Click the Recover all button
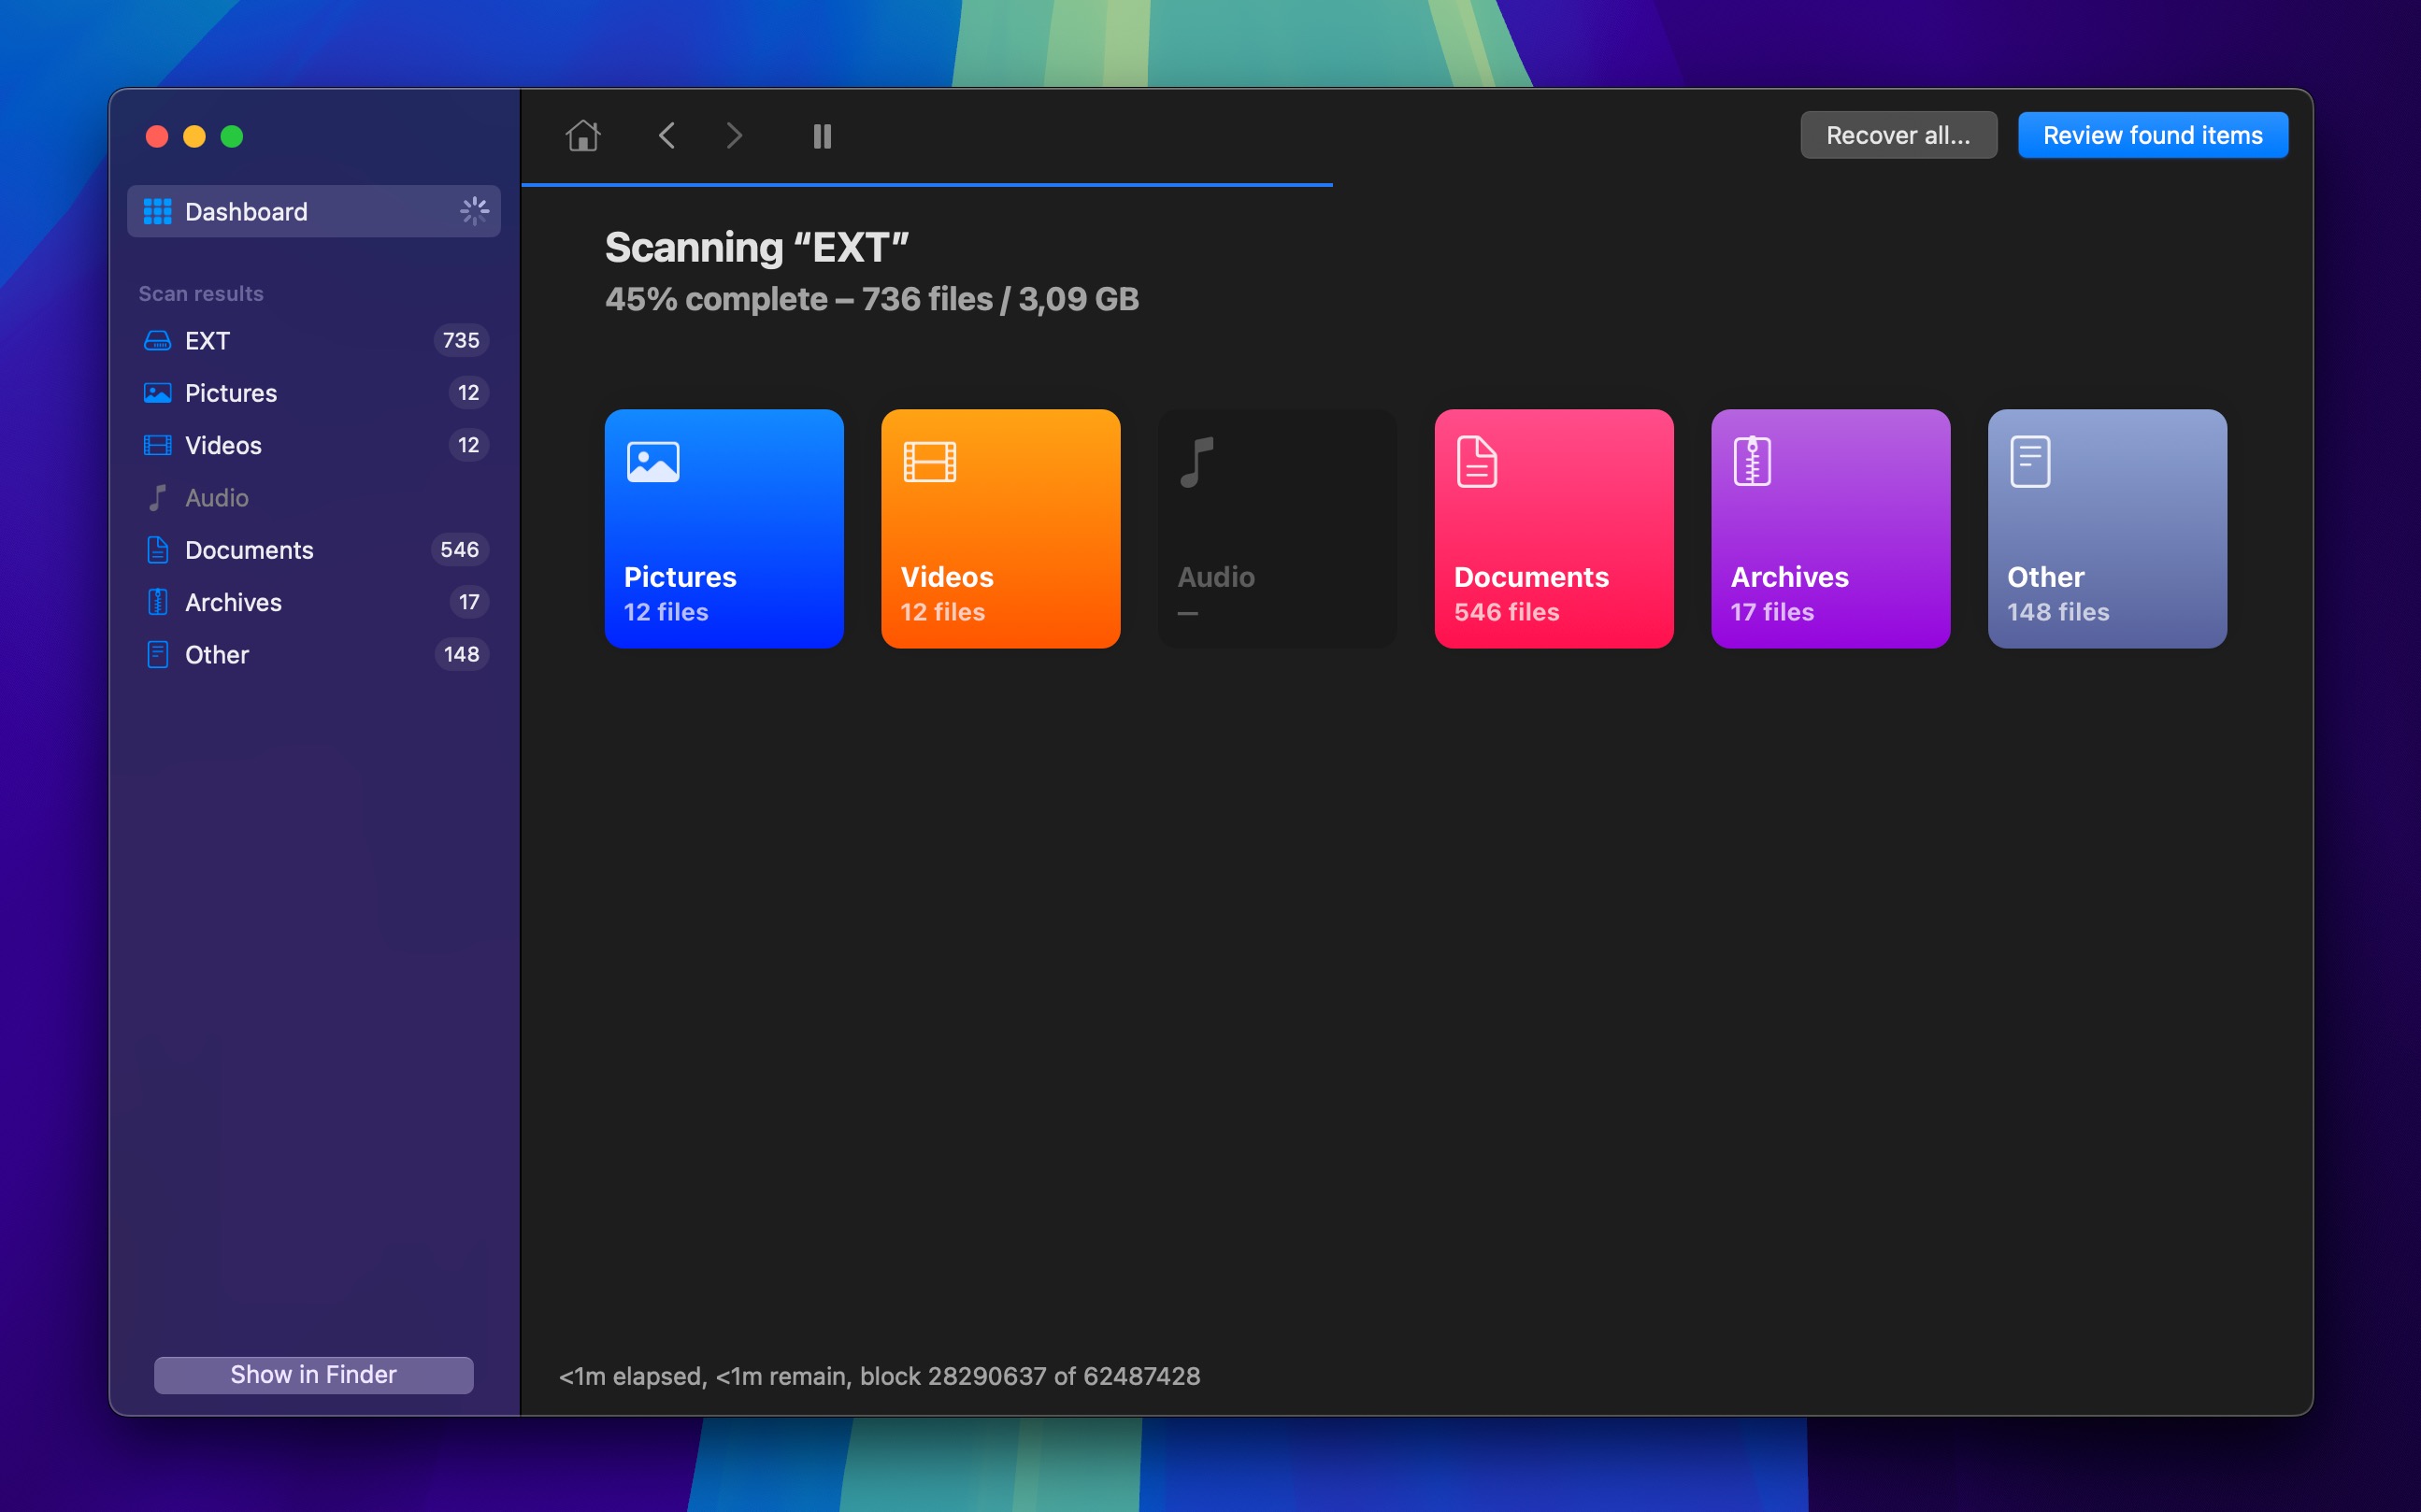This screenshot has width=2421, height=1512. (x=1897, y=135)
